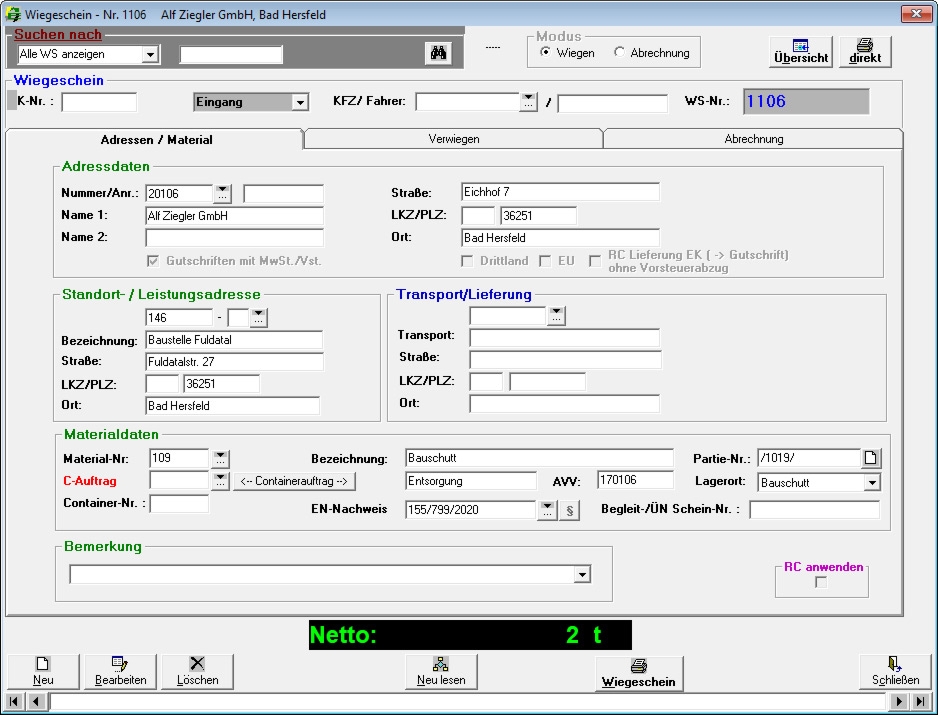Click the Löschen delete button
Screen dimensions: 938x715
click(x=197, y=671)
